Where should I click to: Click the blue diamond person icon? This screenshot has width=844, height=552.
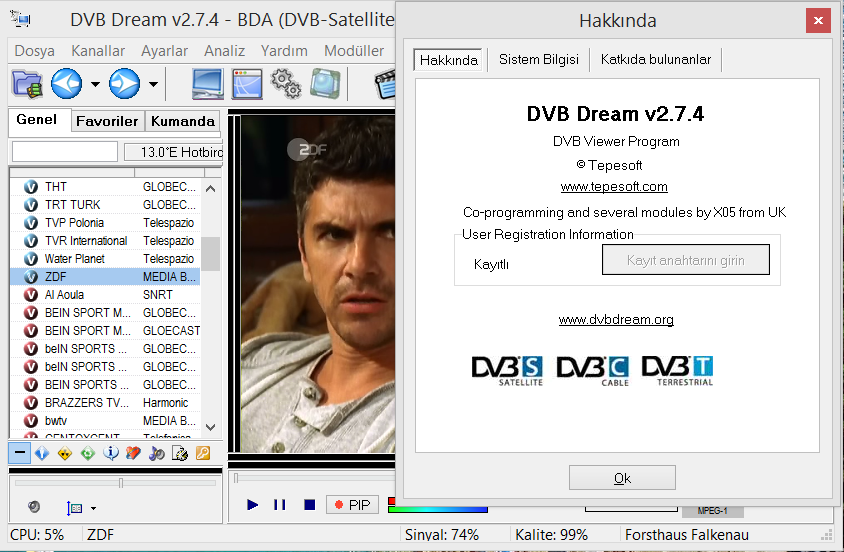(42, 454)
